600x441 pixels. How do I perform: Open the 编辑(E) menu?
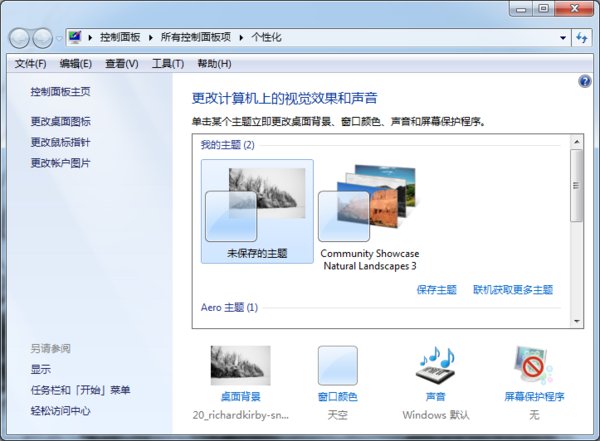(x=76, y=64)
